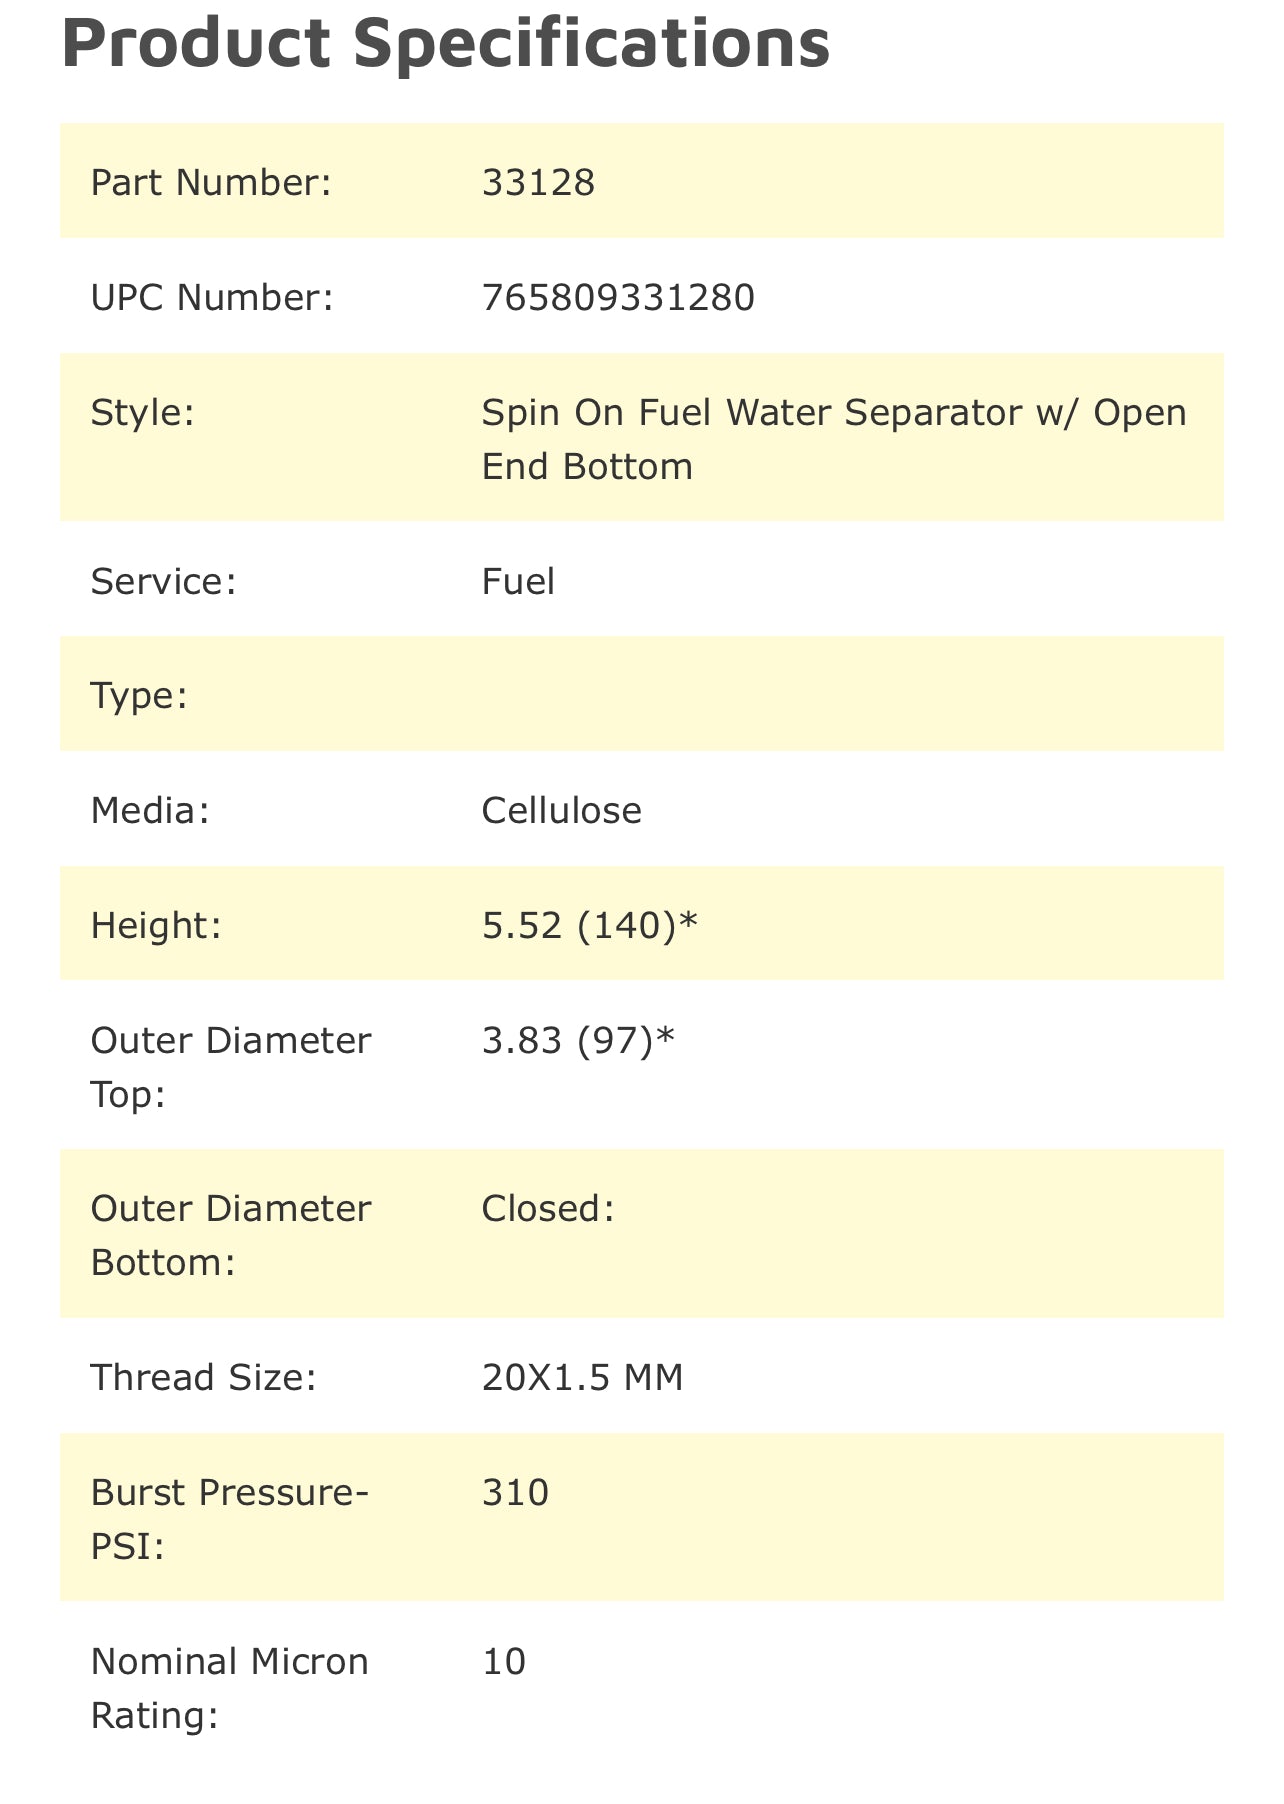This screenshot has width=1284, height=1804.
Task: Click the Burst Pressure-PSI label
Action: (229, 1519)
